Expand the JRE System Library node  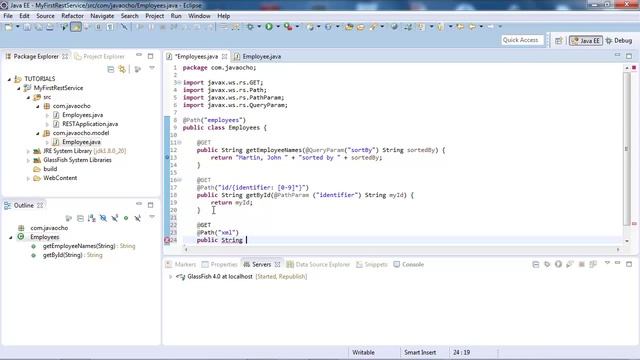tap(28, 151)
